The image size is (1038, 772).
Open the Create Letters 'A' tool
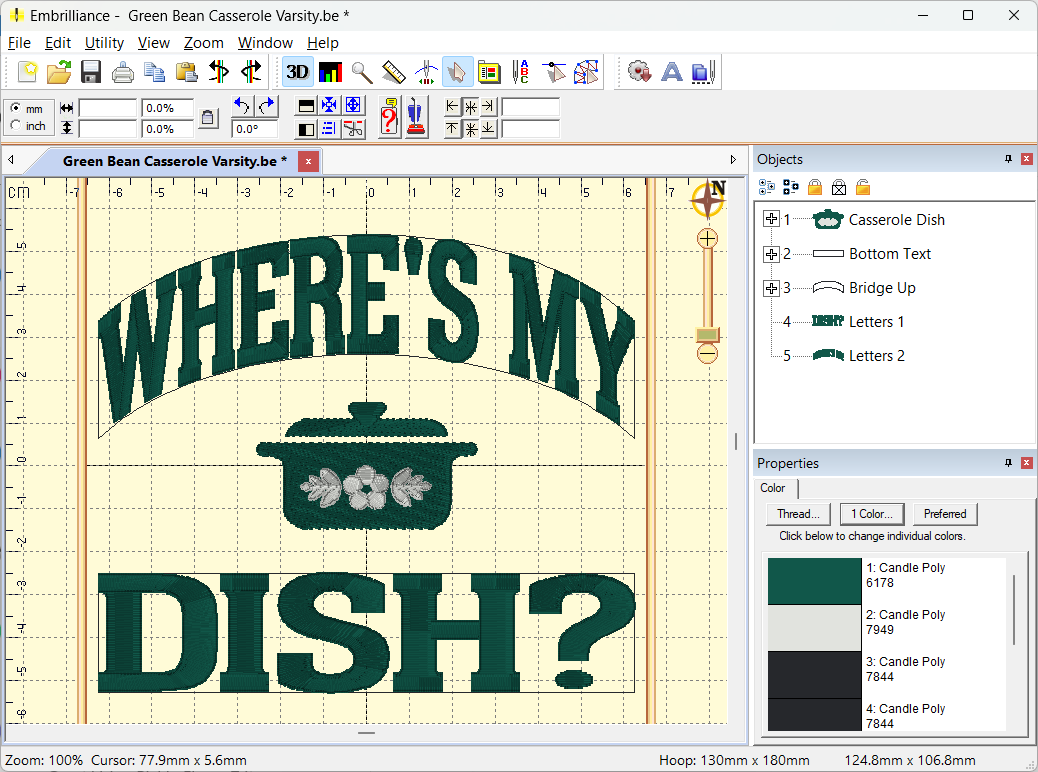tap(672, 72)
